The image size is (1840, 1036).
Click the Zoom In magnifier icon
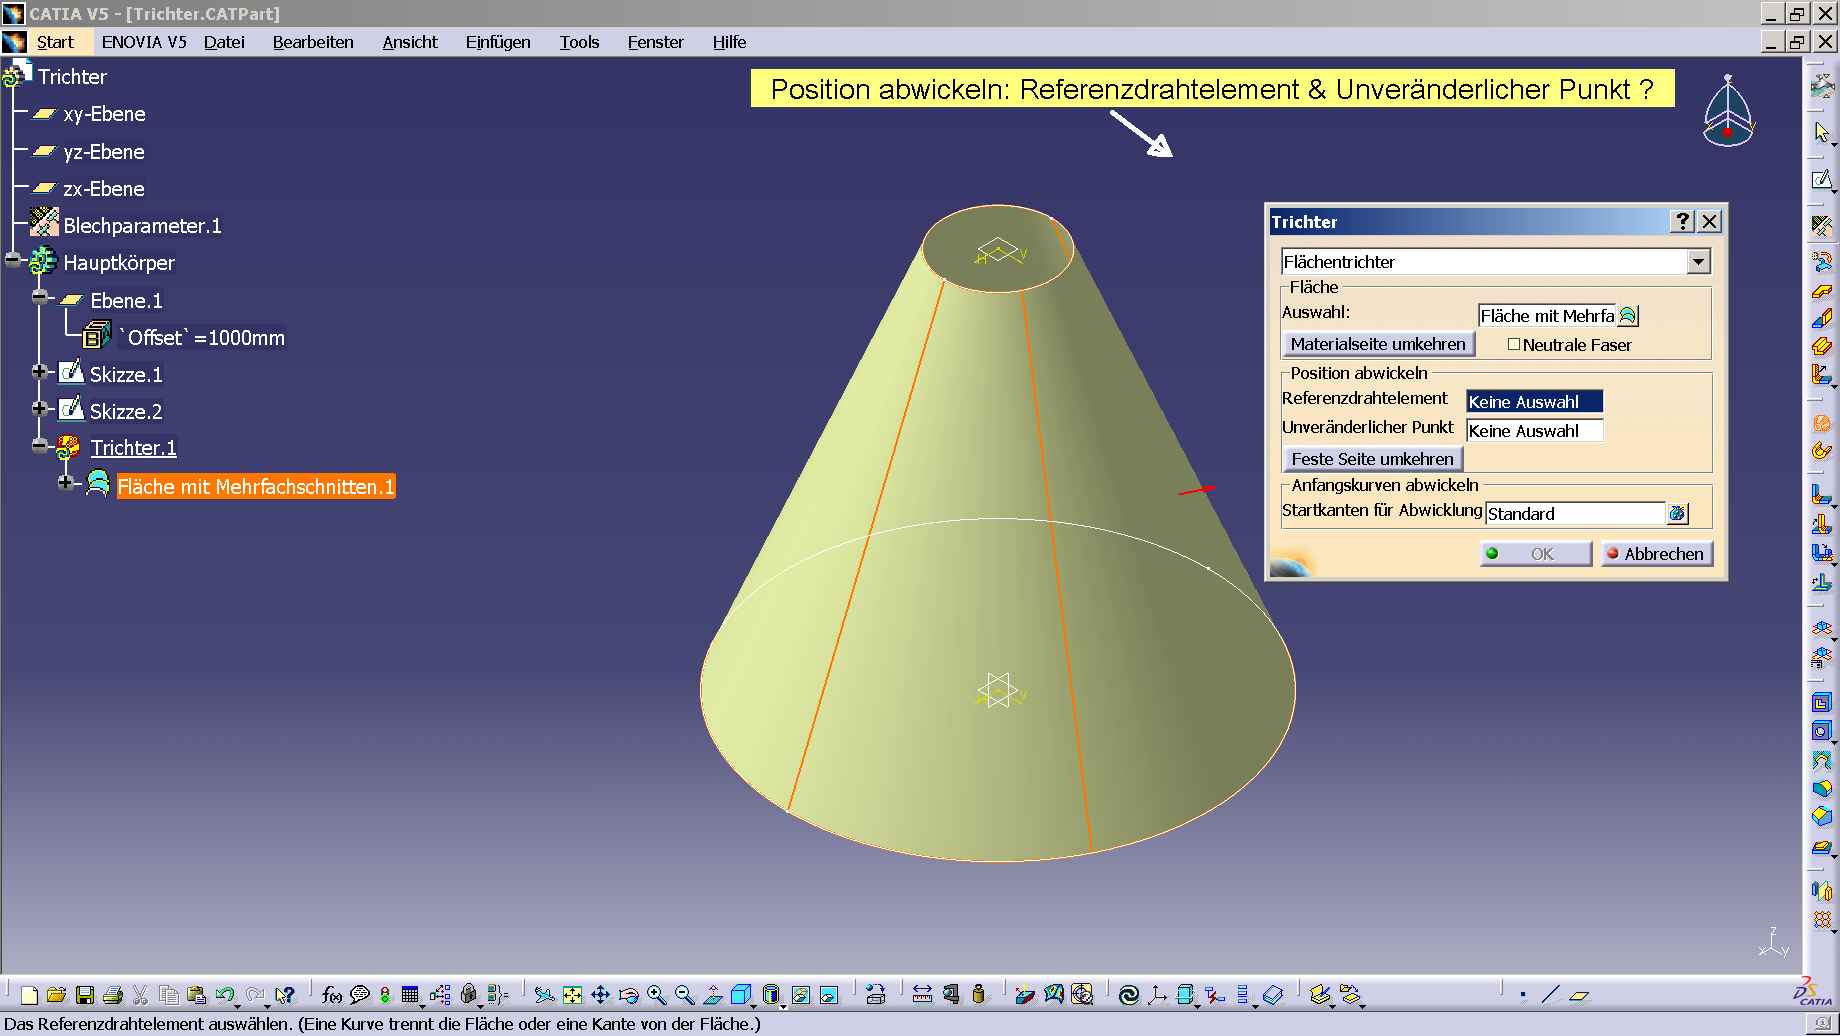pyautogui.click(x=656, y=995)
